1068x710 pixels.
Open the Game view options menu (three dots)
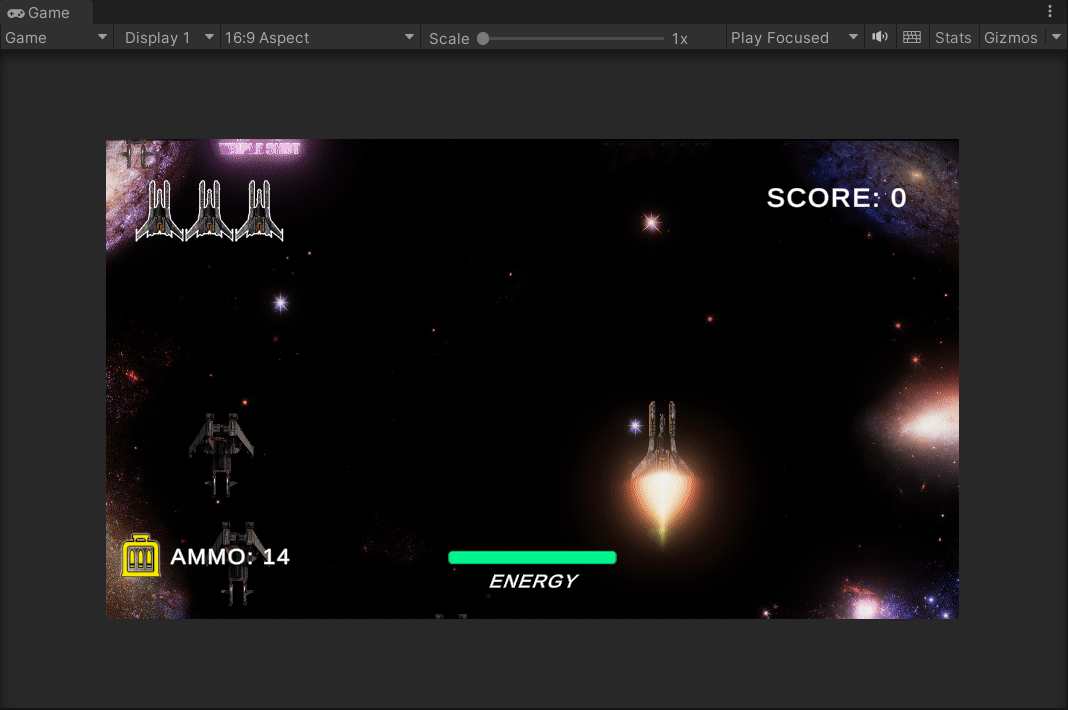[x=1049, y=12]
